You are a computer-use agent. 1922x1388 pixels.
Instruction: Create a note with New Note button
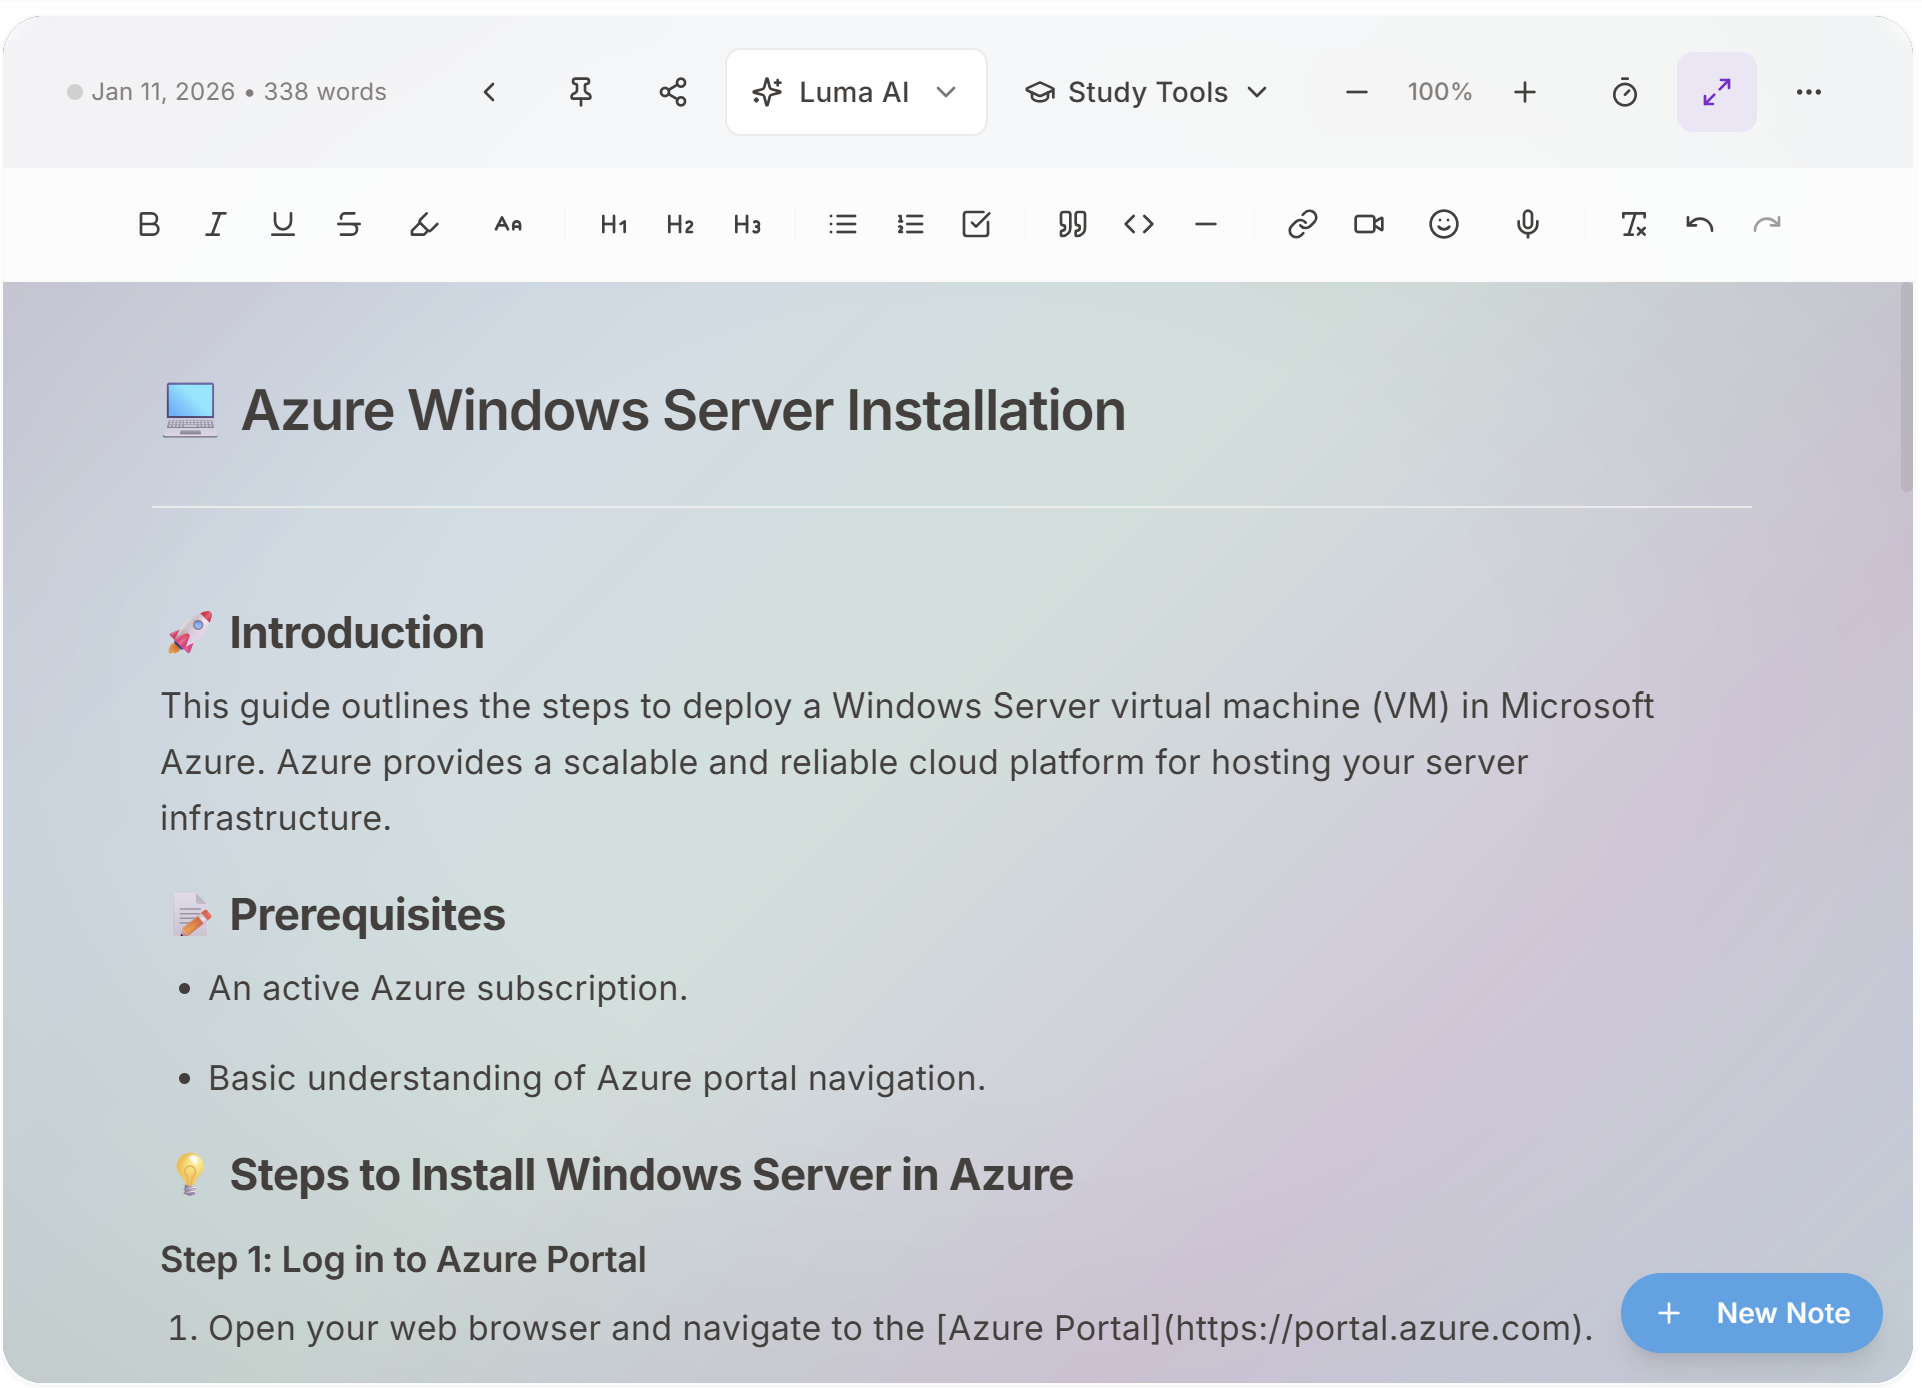pyautogui.click(x=1751, y=1313)
